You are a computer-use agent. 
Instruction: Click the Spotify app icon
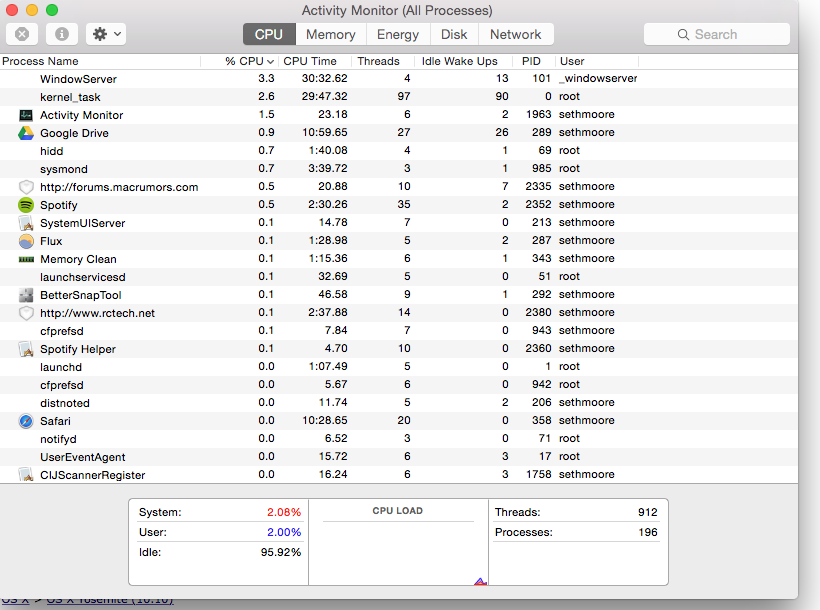[x=26, y=205]
